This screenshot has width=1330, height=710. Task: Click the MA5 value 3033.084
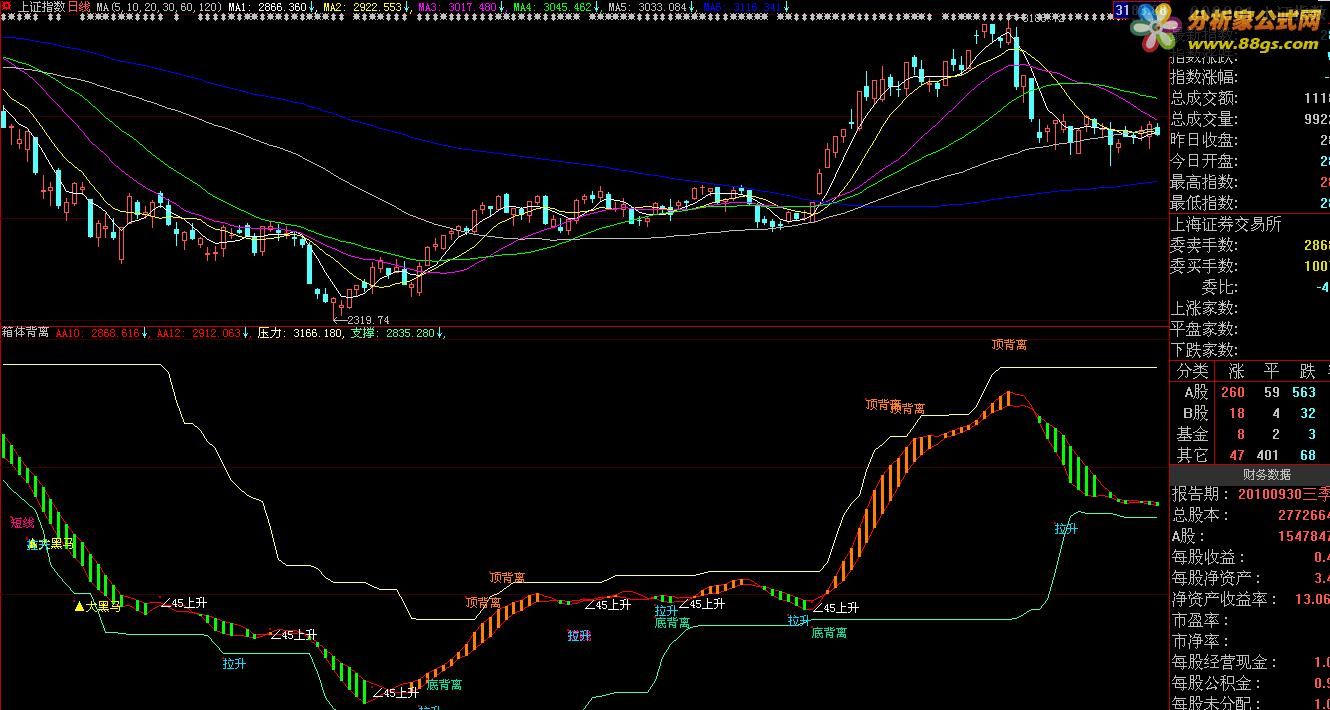click(x=663, y=6)
